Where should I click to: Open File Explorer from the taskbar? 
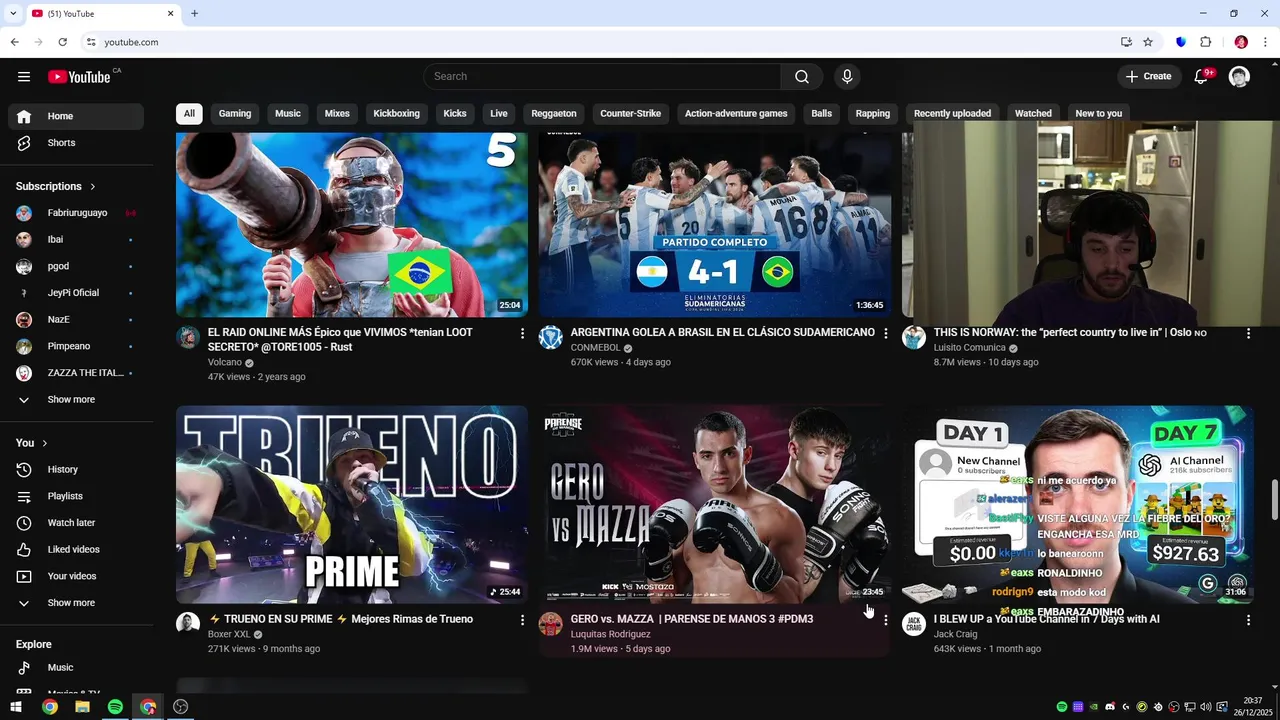82,707
